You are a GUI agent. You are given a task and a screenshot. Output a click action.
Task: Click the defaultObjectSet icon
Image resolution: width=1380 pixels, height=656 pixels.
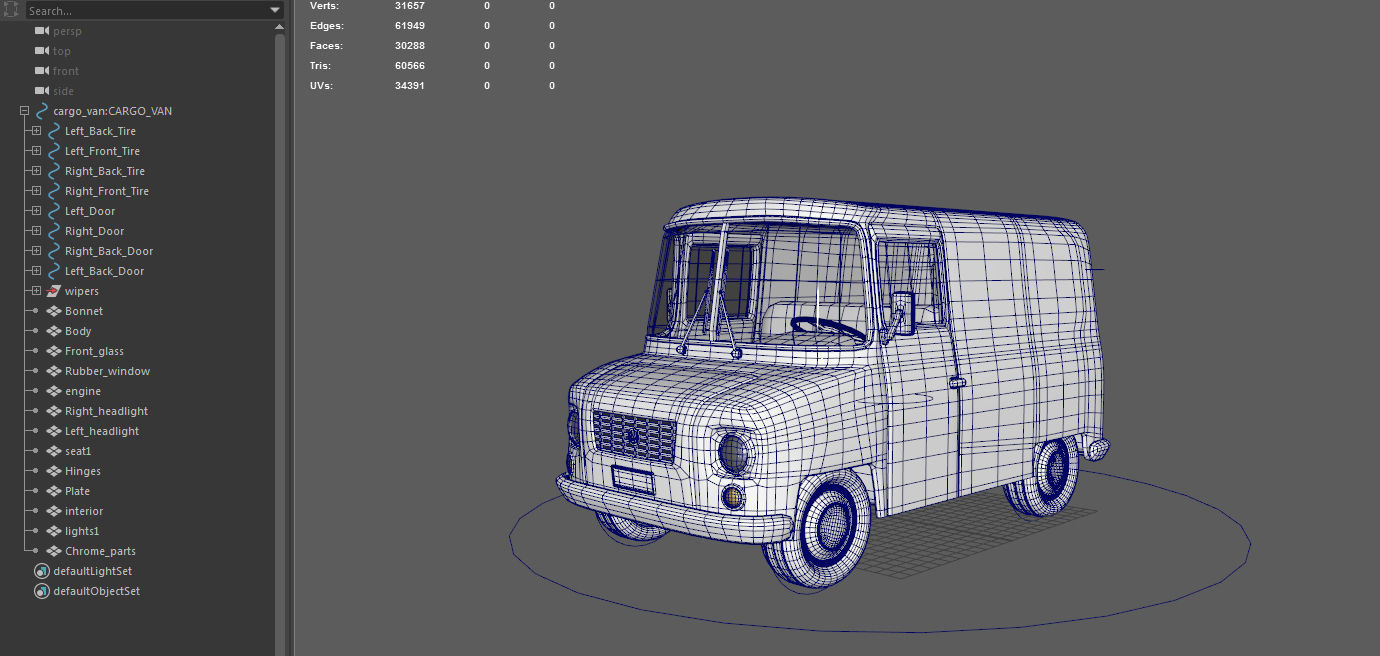point(41,591)
